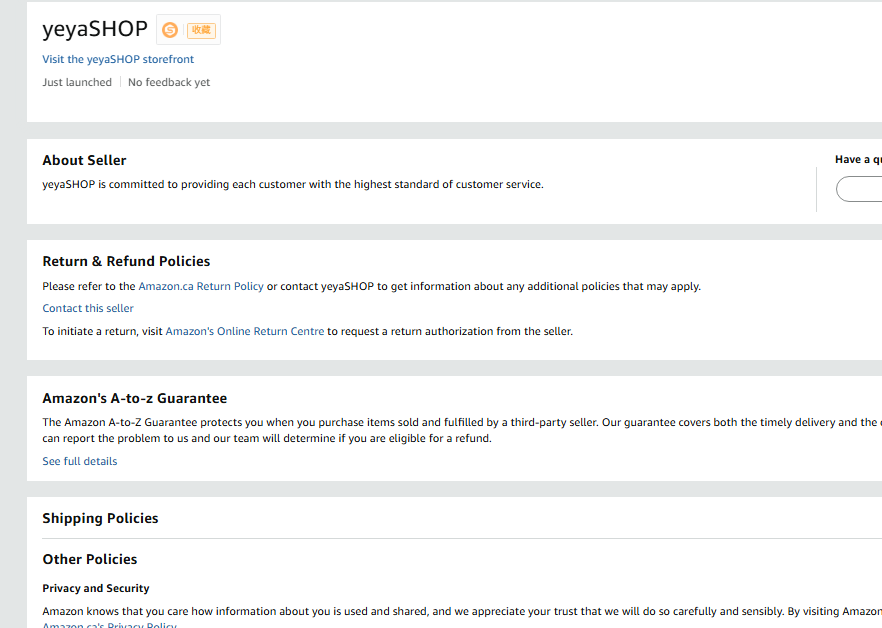This screenshot has height=628, width=882.
Task: Expand the Other Policies section
Action: point(90,559)
